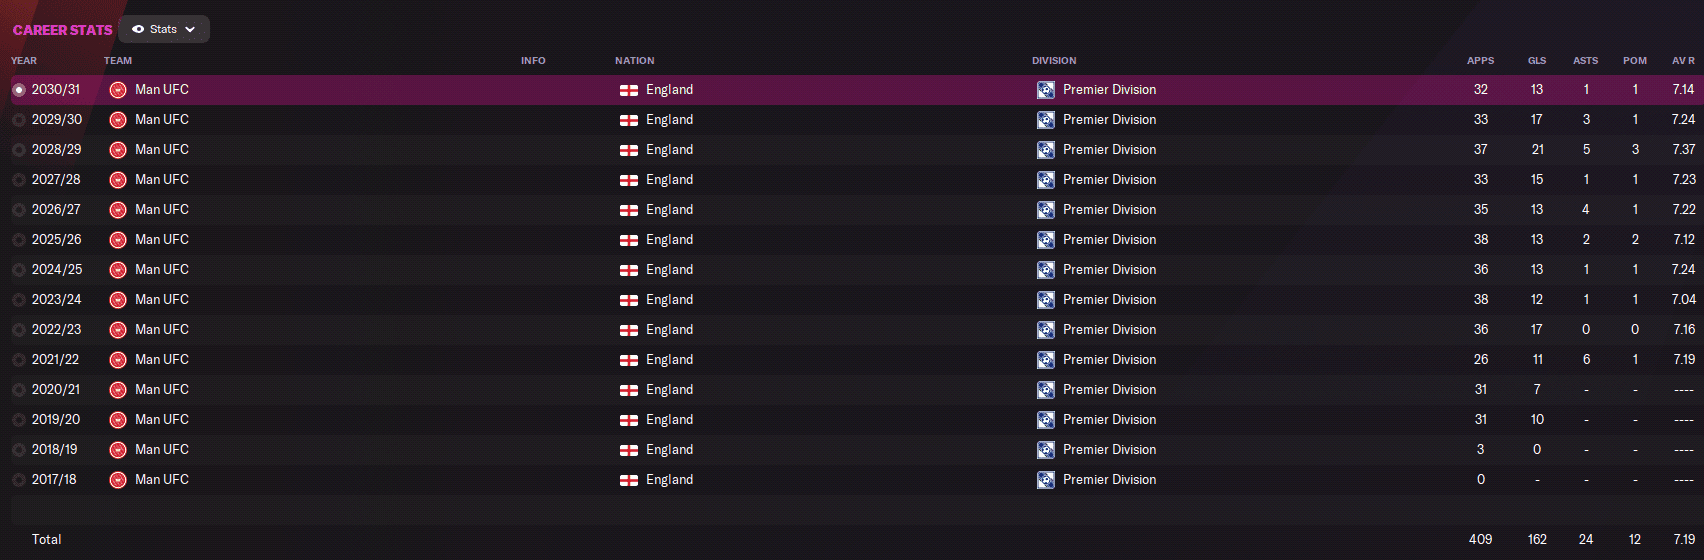Click Premier Division logo in 2021/22 row
Image resolution: width=1704 pixels, height=560 pixels.
pos(1045,360)
